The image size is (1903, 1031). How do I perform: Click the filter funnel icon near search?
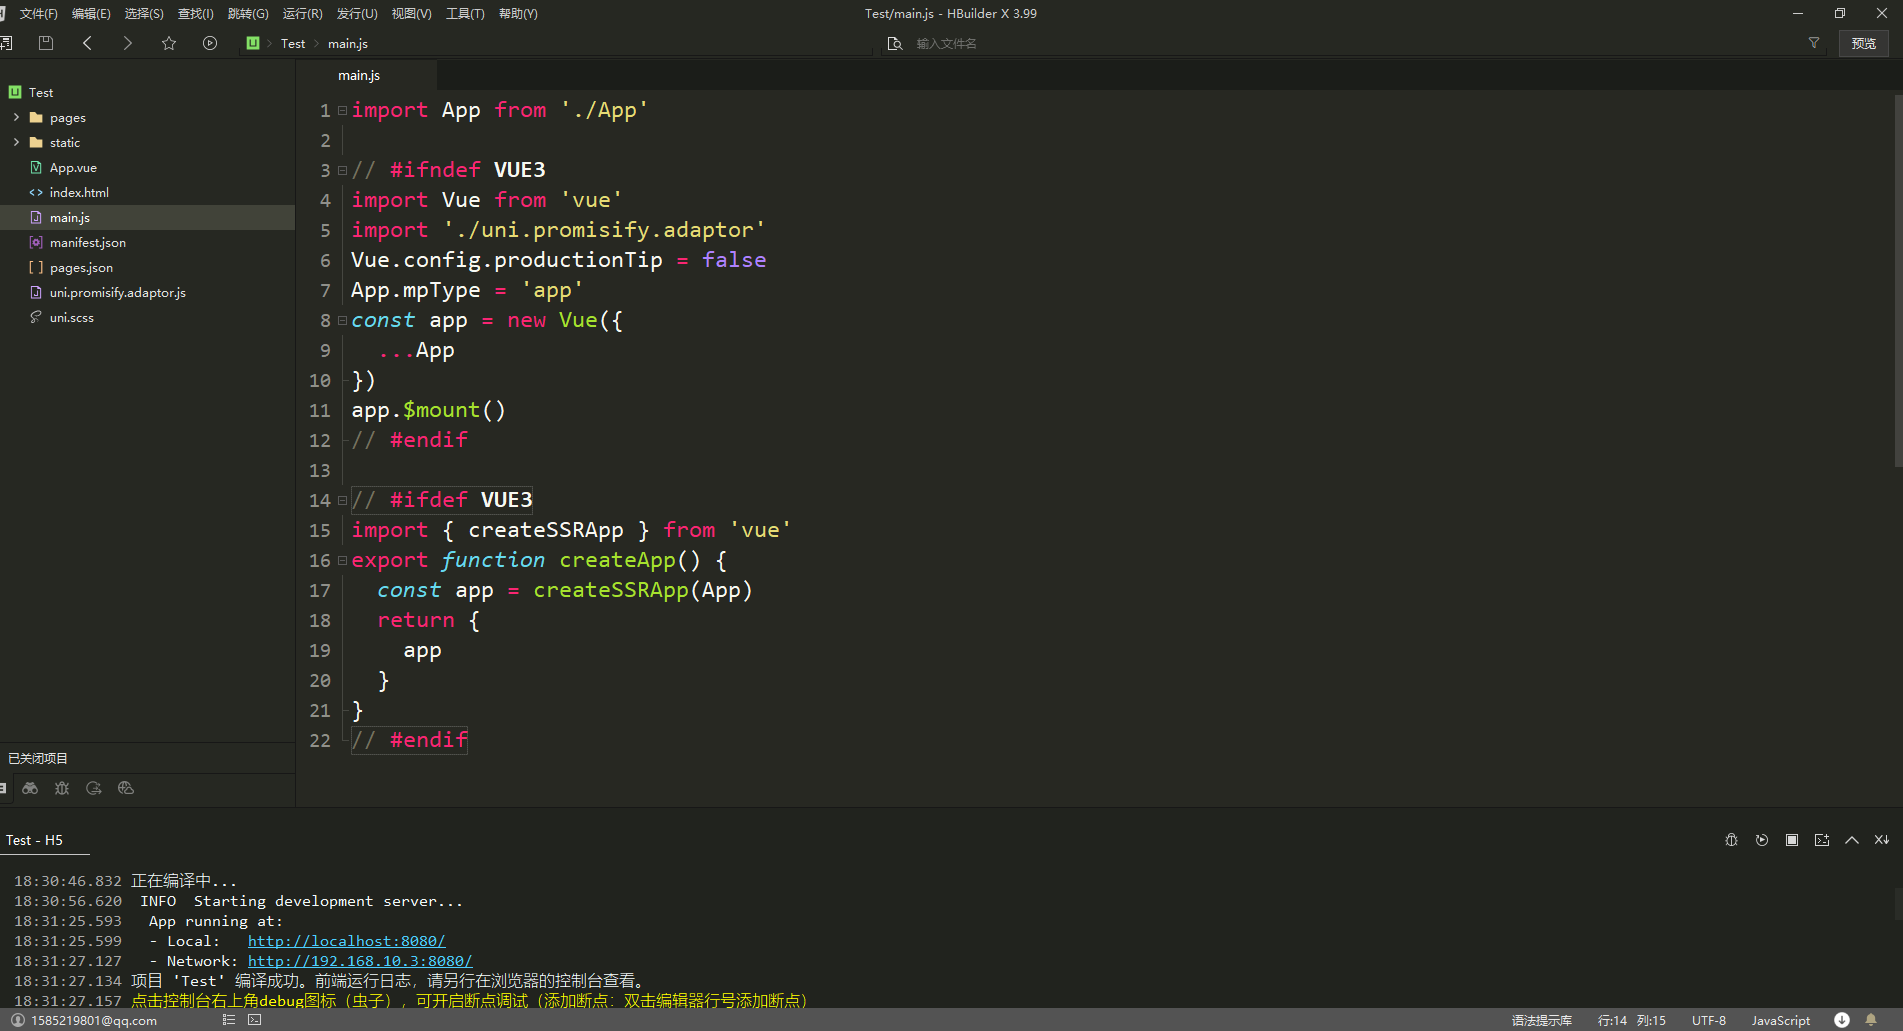coord(1814,43)
